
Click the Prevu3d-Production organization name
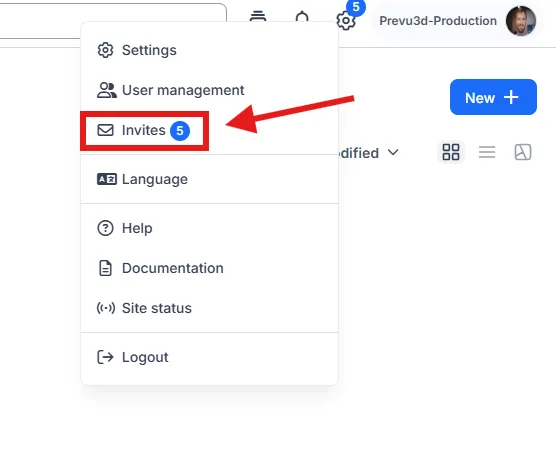tap(438, 21)
